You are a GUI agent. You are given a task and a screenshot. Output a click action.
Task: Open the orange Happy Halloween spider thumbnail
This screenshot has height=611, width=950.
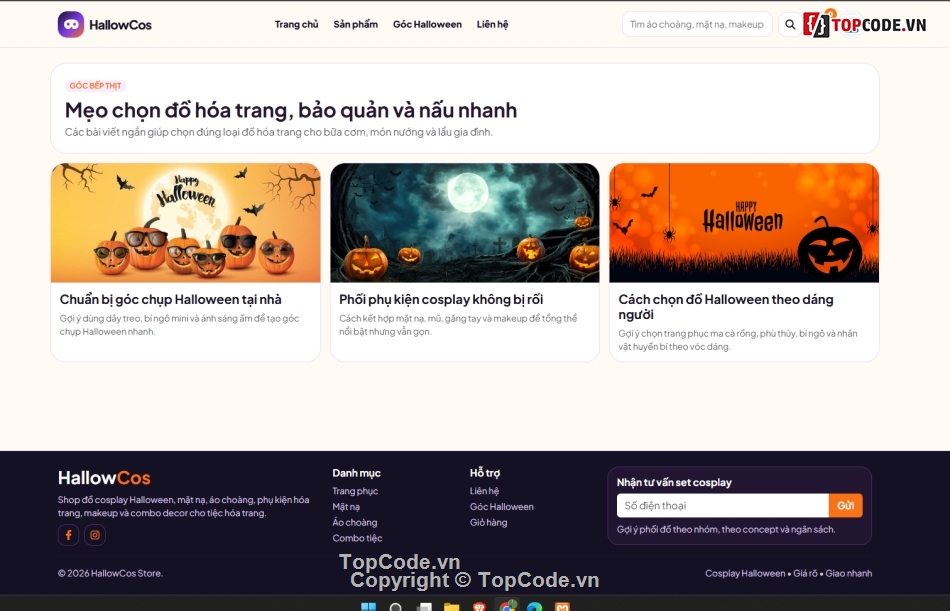tap(744, 222)
